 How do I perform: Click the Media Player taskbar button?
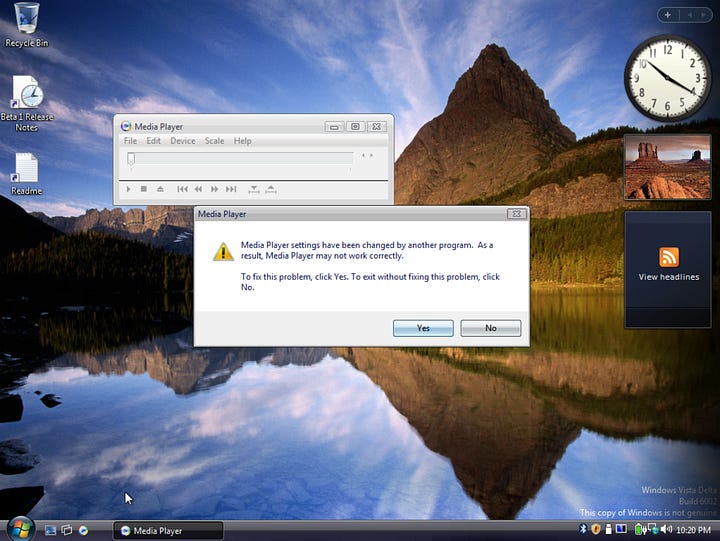pyautogui.click(x=168, y=530)
